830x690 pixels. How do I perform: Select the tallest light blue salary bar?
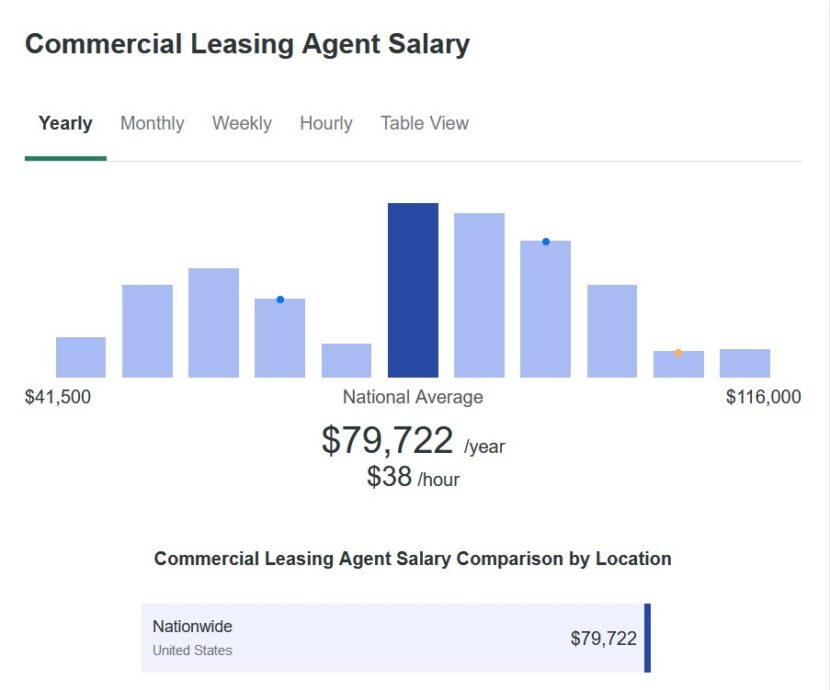click(x=479, y=290)
